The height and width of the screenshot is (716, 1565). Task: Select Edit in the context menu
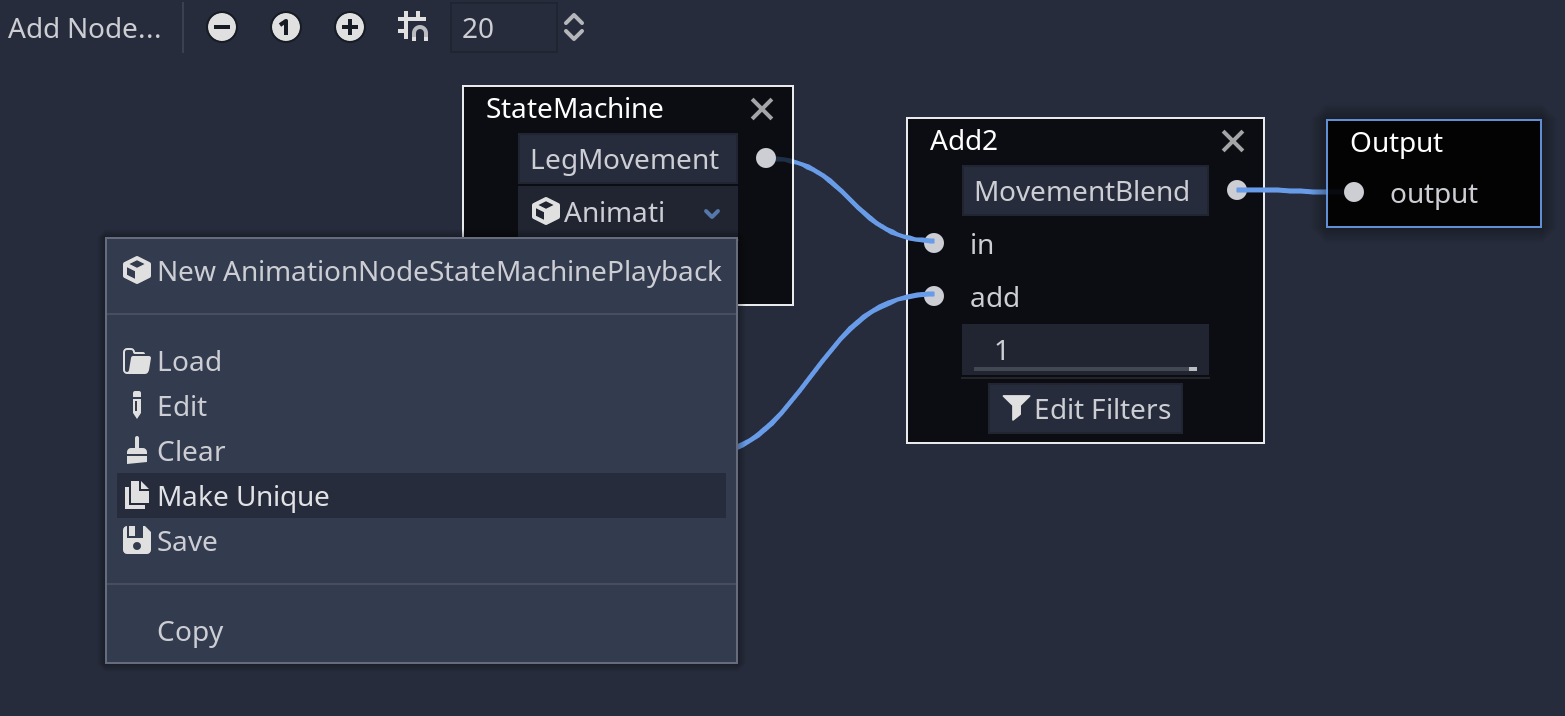tap(181, 405)
